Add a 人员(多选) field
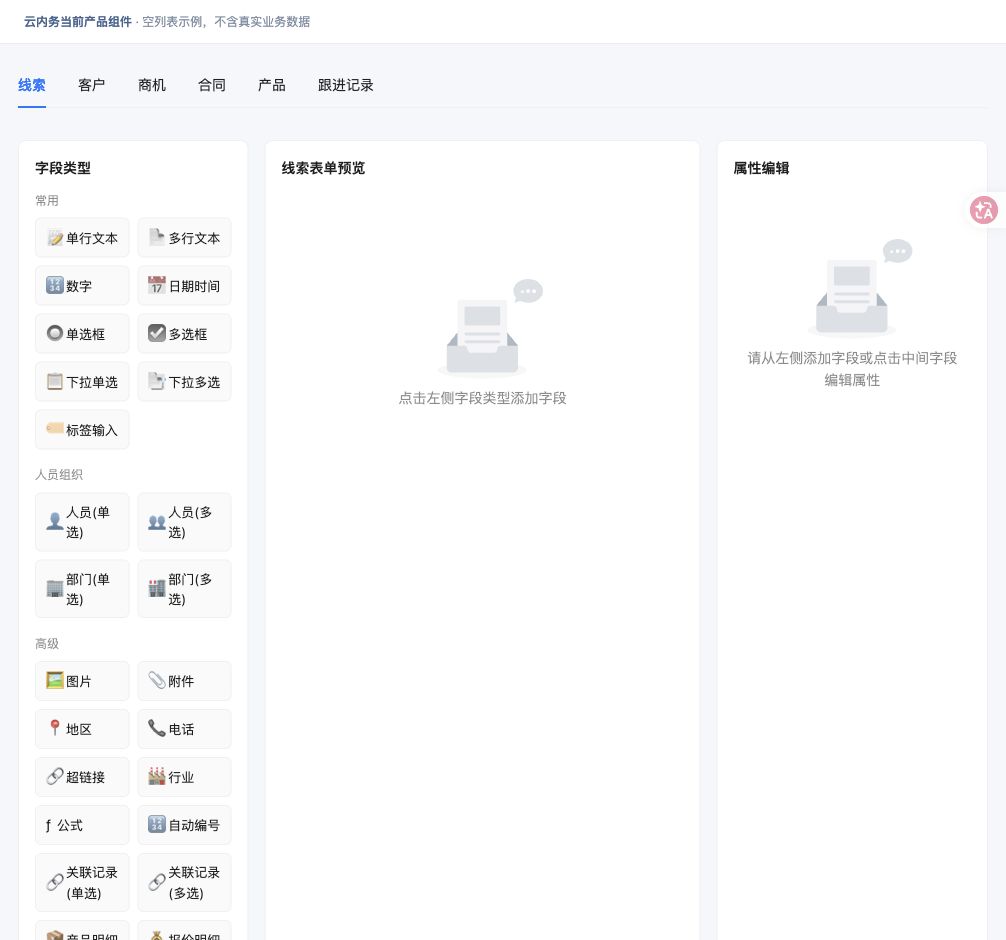Viewport: 1006px width, 940px height. click(184, 522)
